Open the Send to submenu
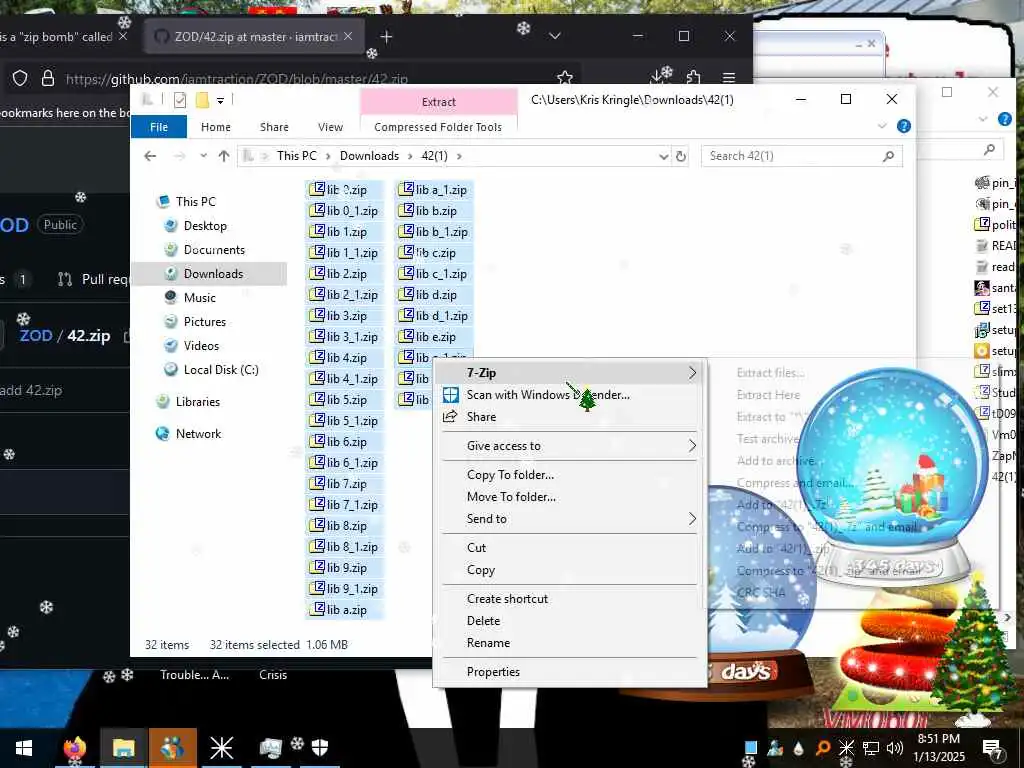This screenshot has height=768, width=1024. [570, 519]
